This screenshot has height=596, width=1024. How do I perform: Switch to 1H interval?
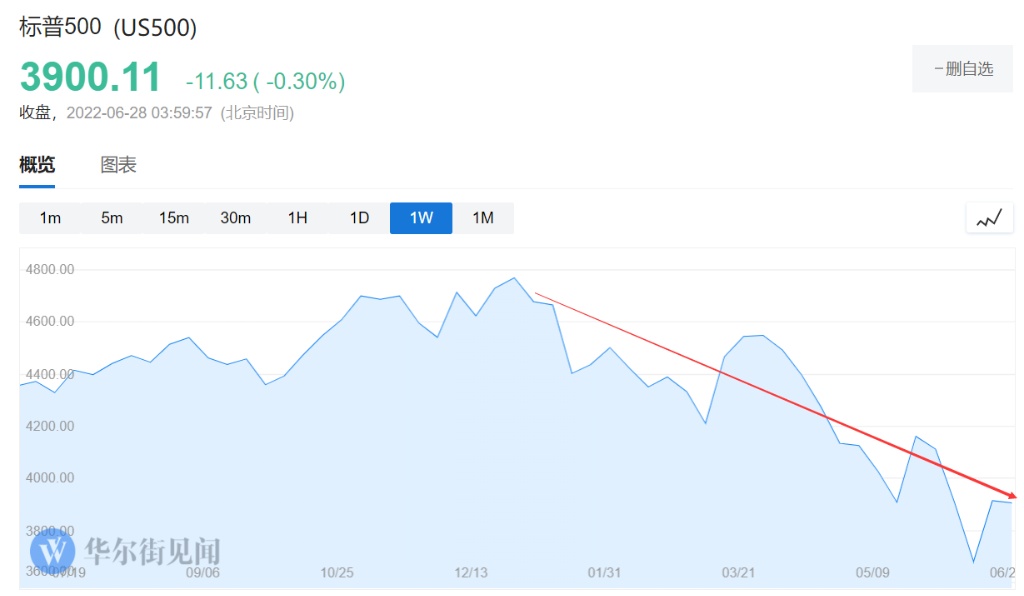pos(297,218)
